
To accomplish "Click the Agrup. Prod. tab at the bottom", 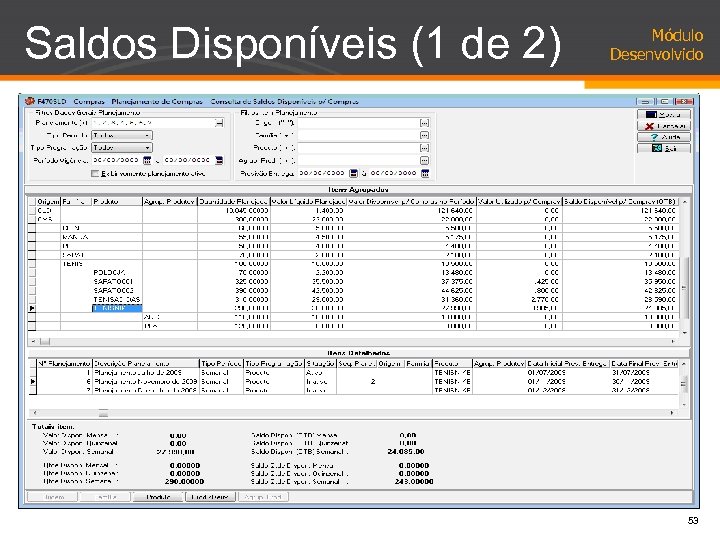I will click(x=263, y=497).
